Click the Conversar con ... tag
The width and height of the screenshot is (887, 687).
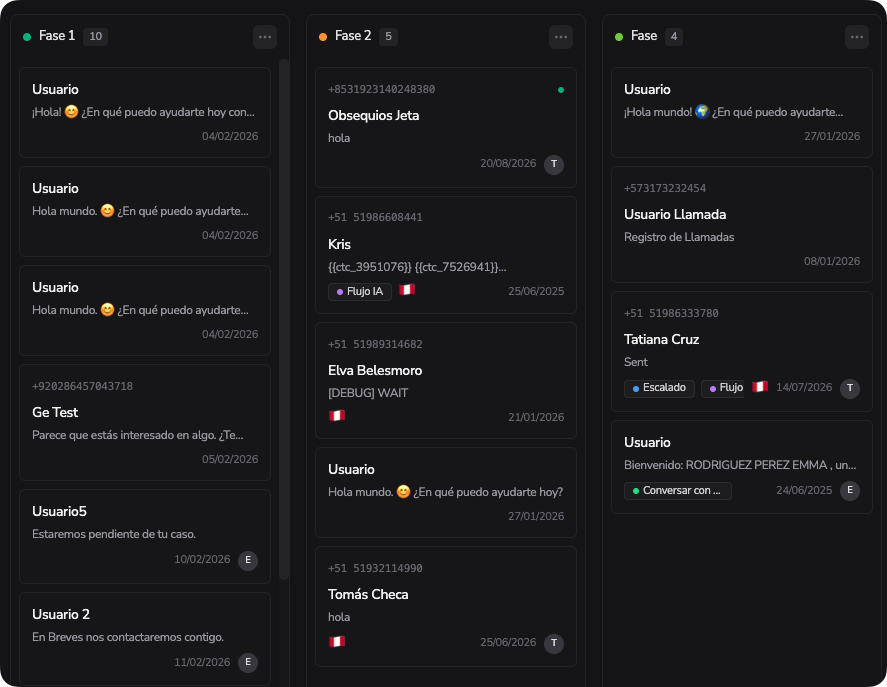pyautogui.click(x=678, y=491)
